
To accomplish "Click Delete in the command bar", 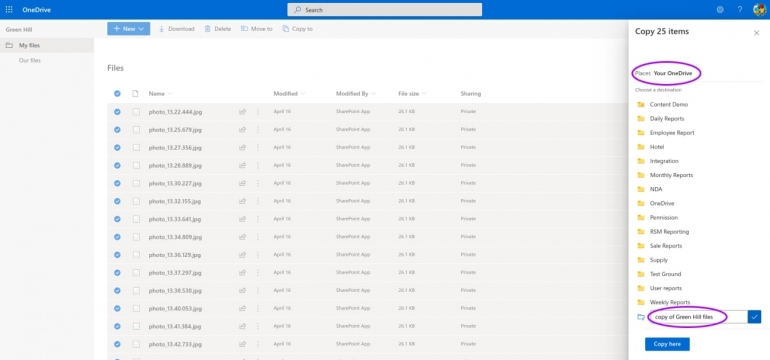I will tap(218, 29).
